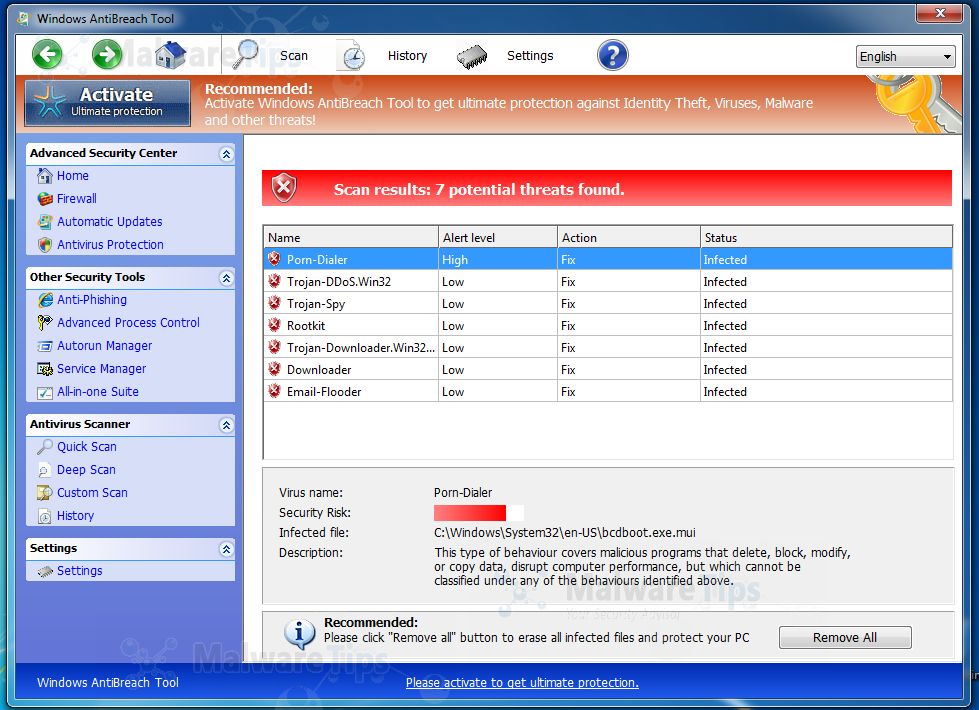Select the Trojan-Spy threat row
Image resolution: width=979 pixels, height=710 pixels.
click(316, 304)
